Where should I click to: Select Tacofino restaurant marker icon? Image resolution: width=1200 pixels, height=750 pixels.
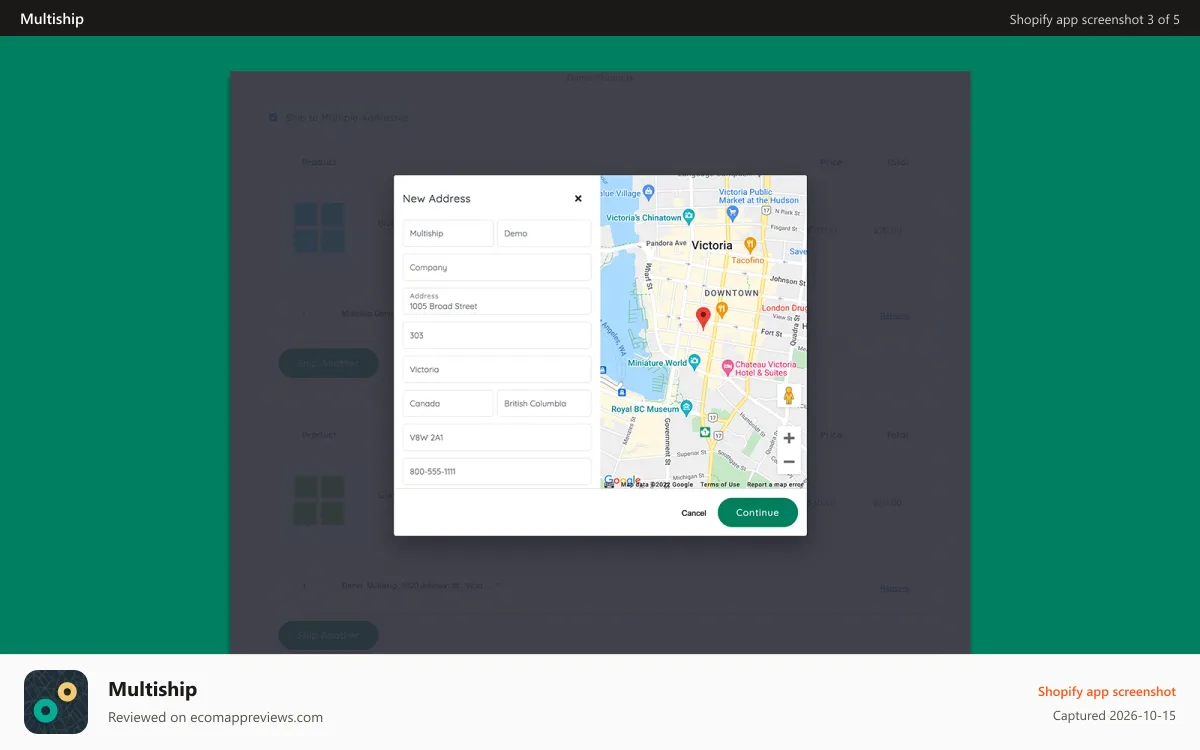coord(750,244)
